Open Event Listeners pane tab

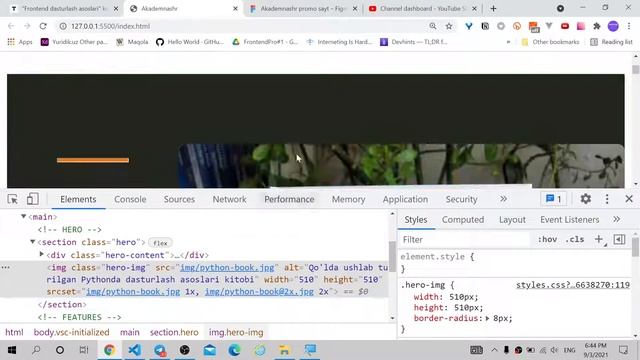tap(569, 220)
